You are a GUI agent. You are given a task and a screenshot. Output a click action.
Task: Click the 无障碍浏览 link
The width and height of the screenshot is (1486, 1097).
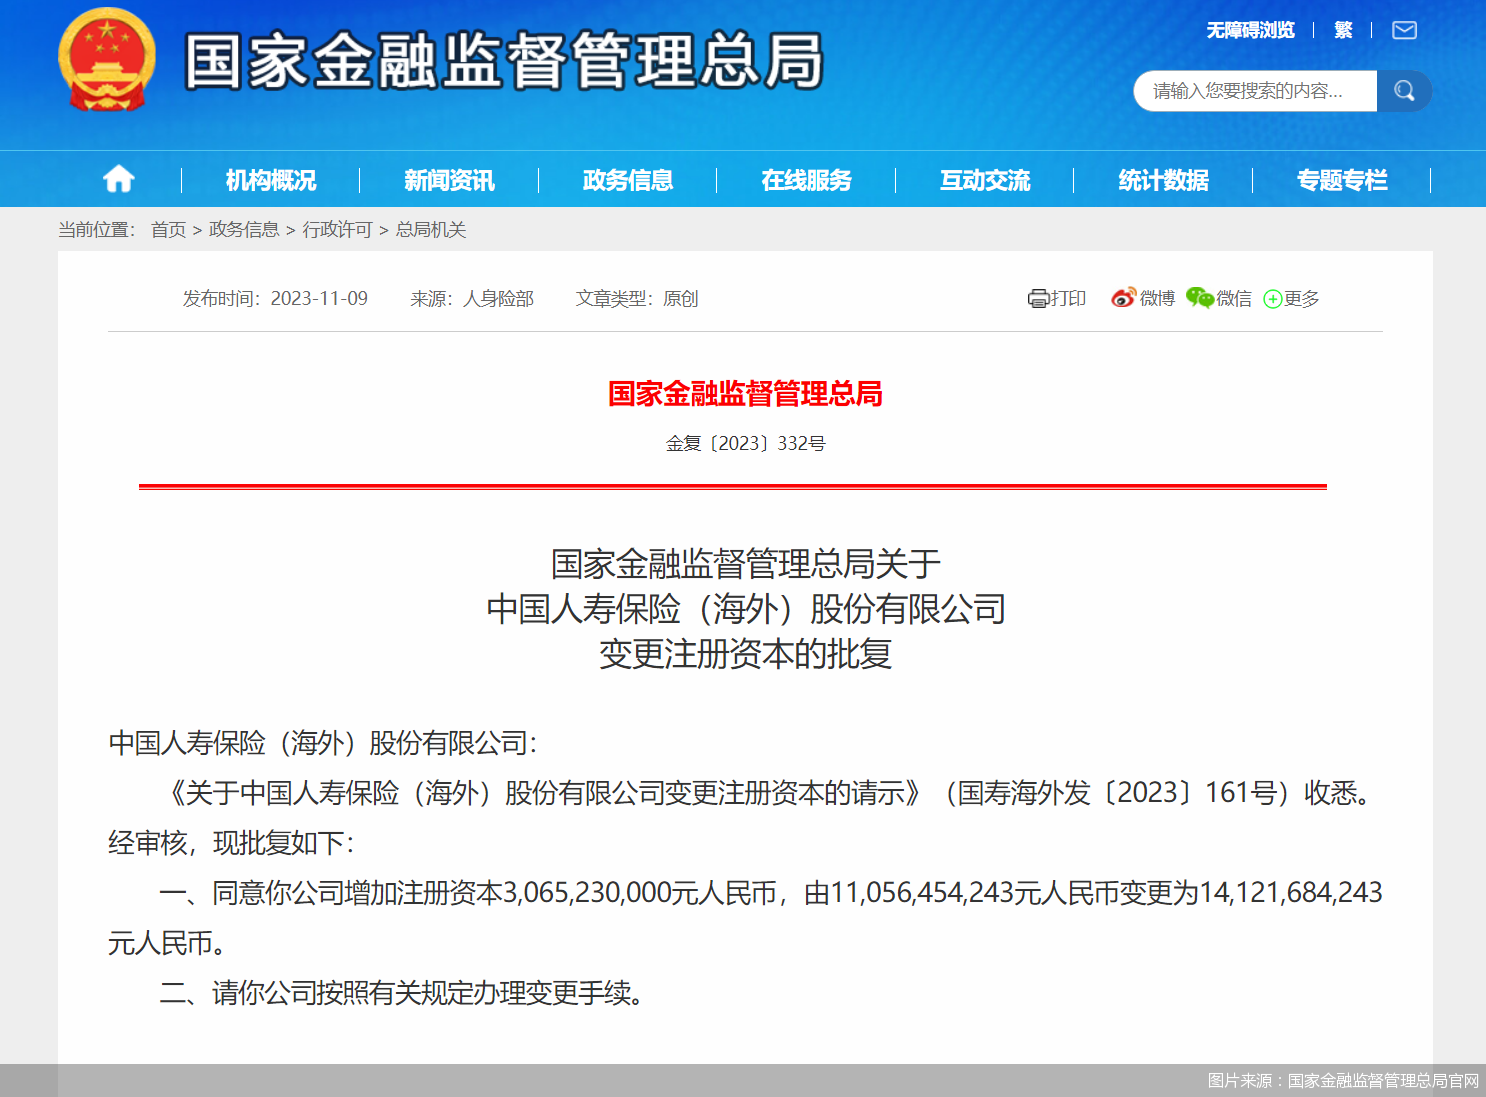point(1250,30)
